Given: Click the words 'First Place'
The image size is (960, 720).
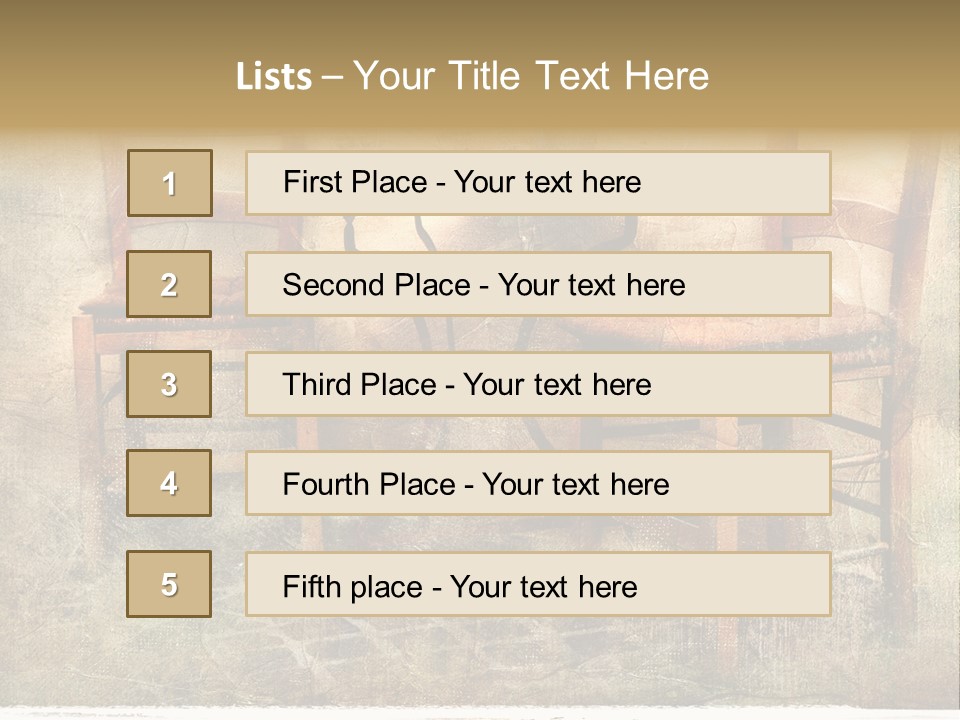Looking at the screenshot, I should coord(355,182).
